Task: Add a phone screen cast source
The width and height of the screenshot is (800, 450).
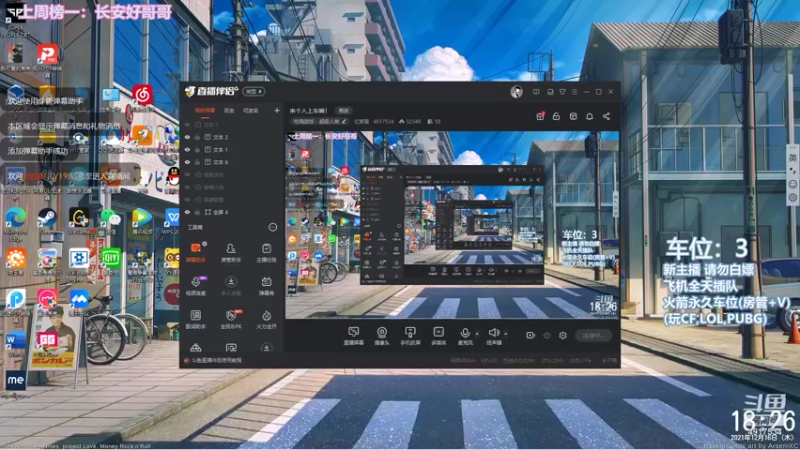Action: click(410, 336)
